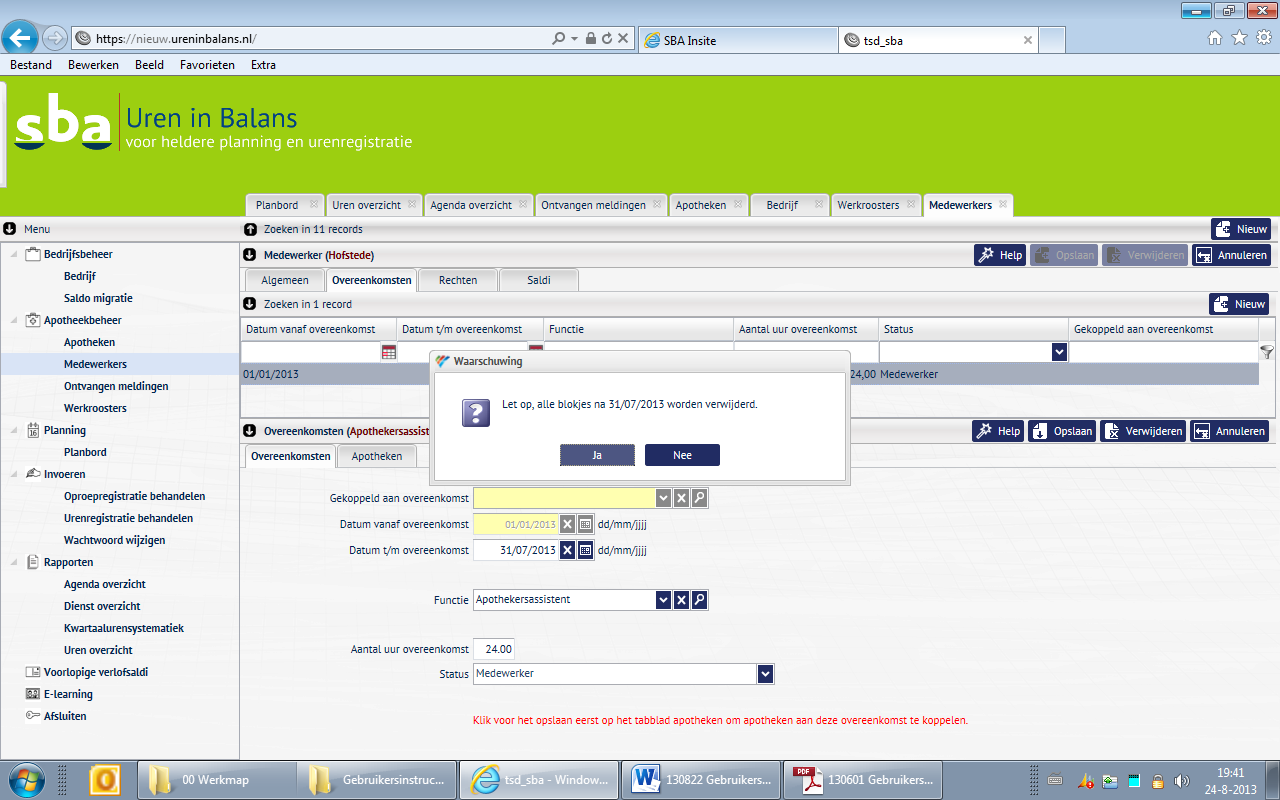Dismiss warning with Nee
The width and height of the screenshot is (1280, 800).
tap(682, 455)
